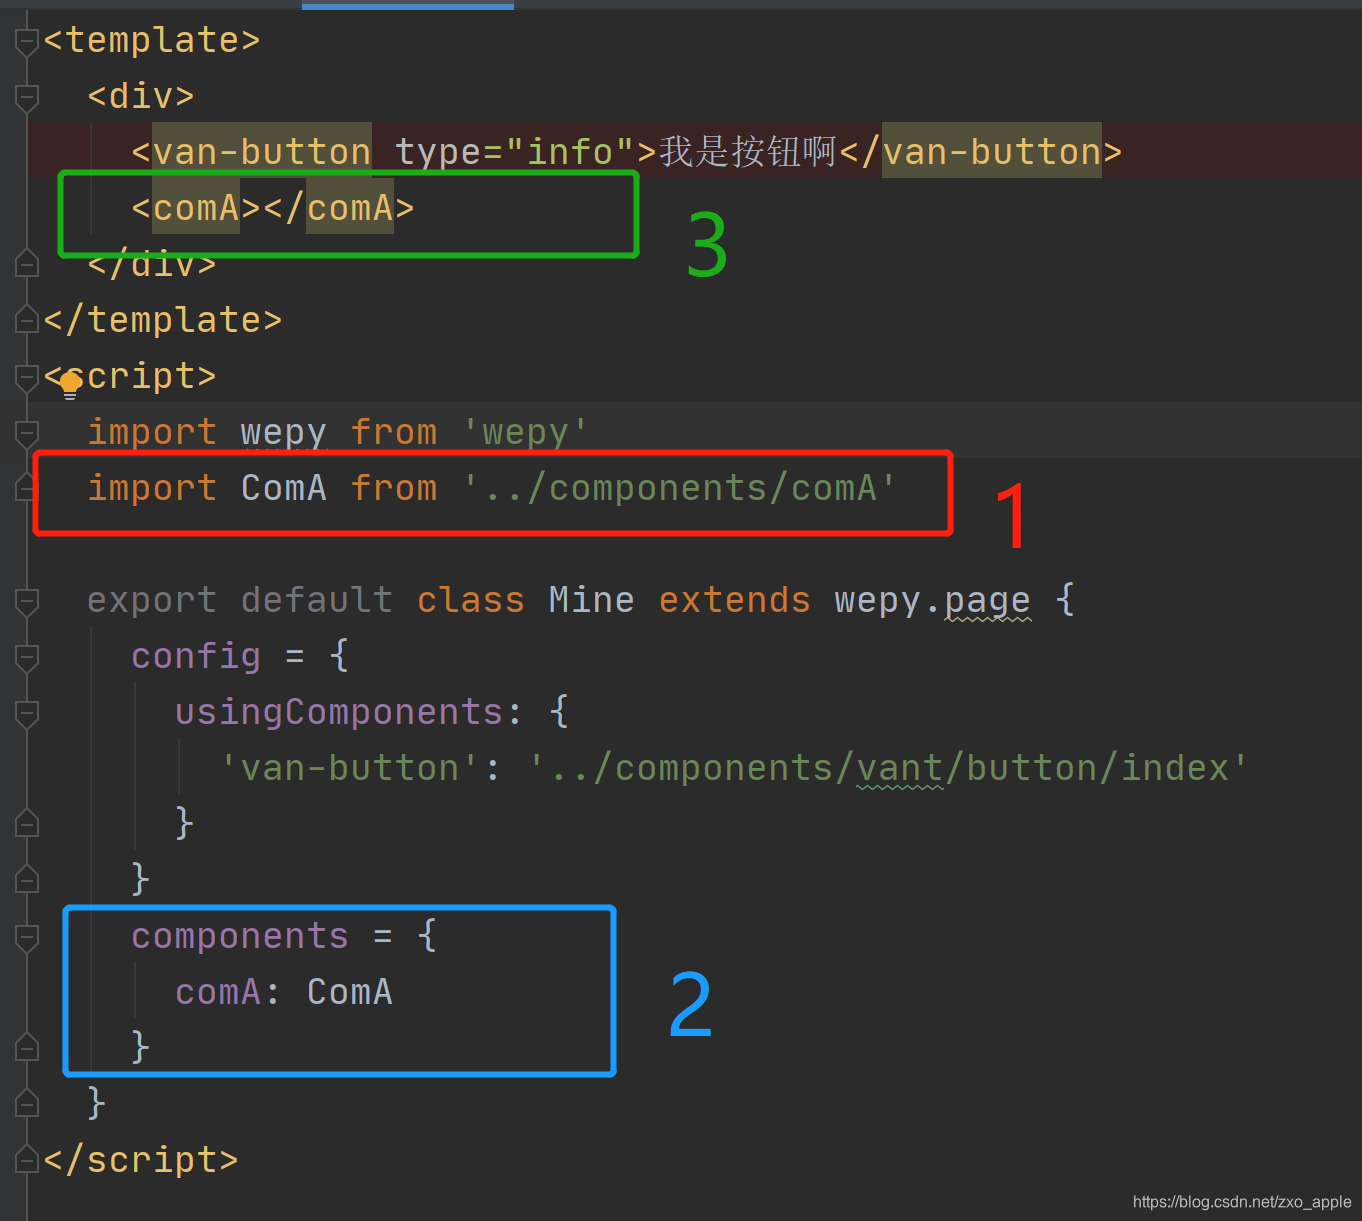Click the '../components/comA' import path
The height and width of the screenshot is (1221, 1362).
(680, 488)
